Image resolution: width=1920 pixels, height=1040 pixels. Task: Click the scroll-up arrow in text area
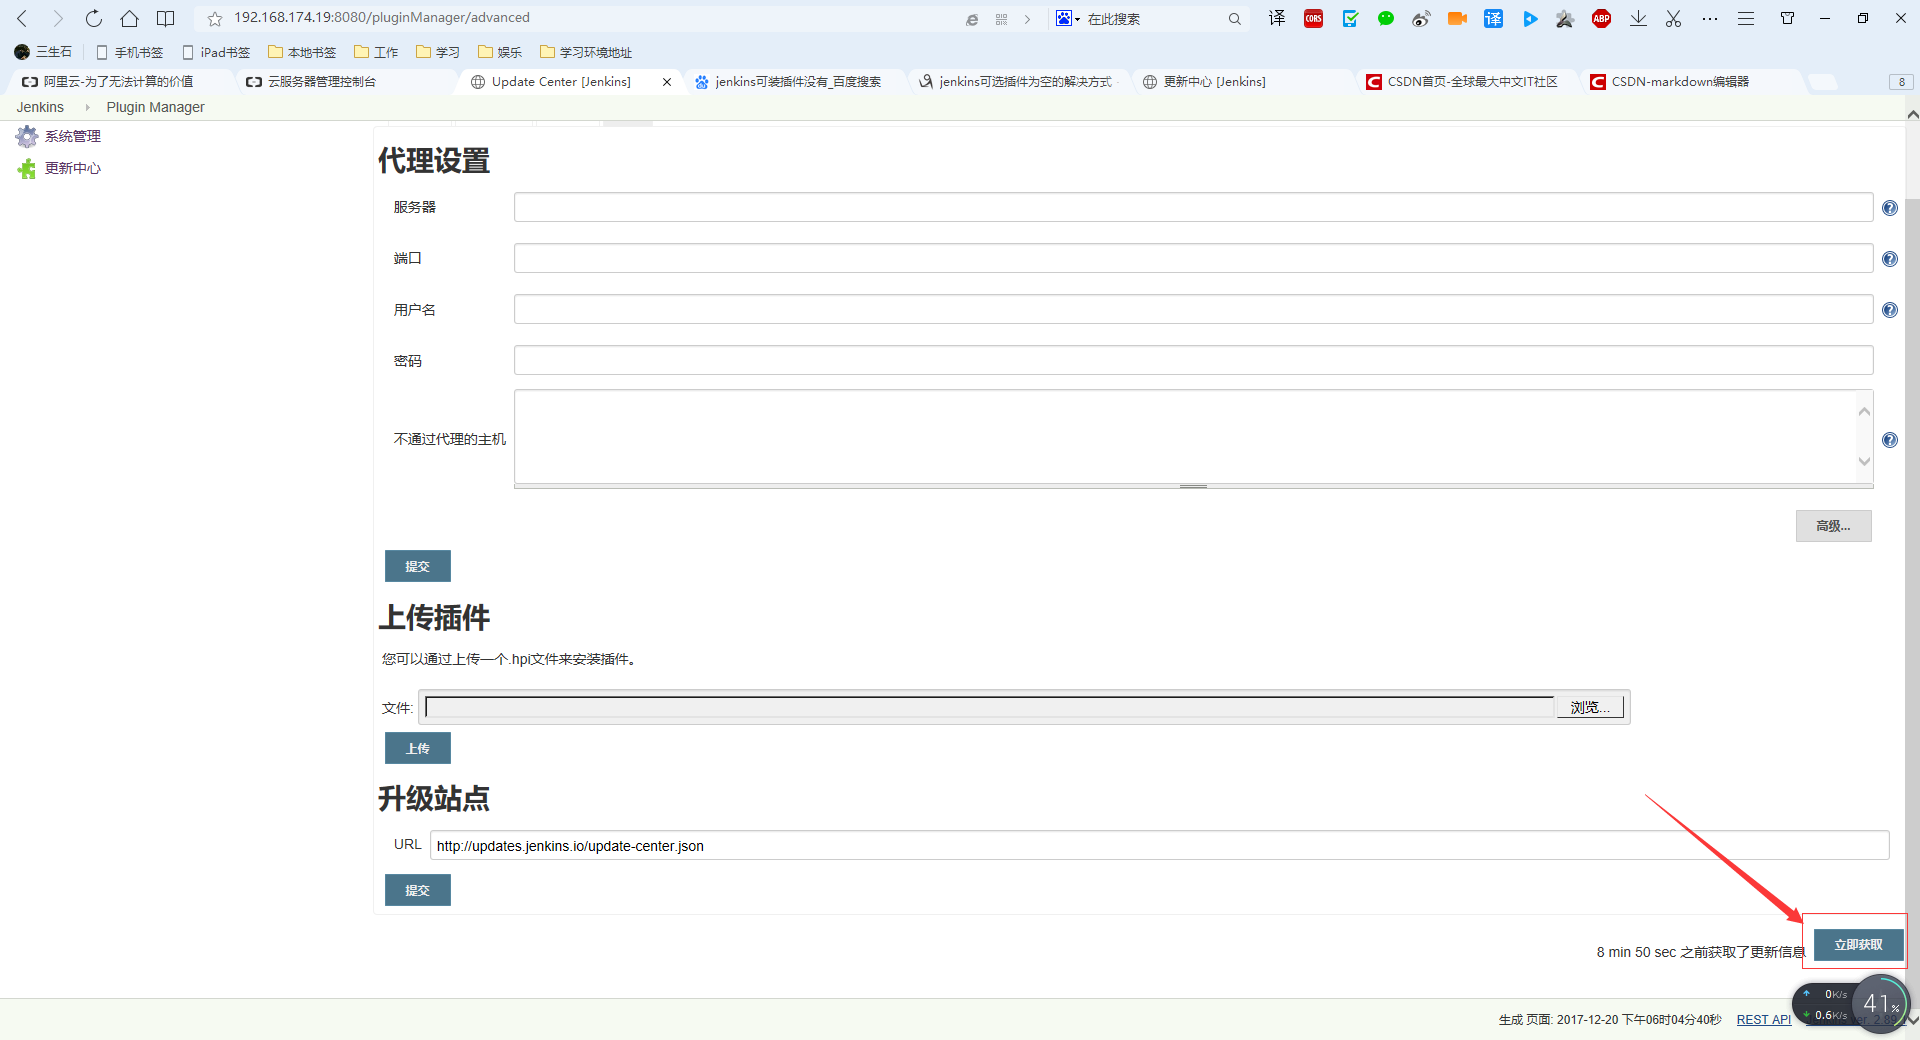1864,411
